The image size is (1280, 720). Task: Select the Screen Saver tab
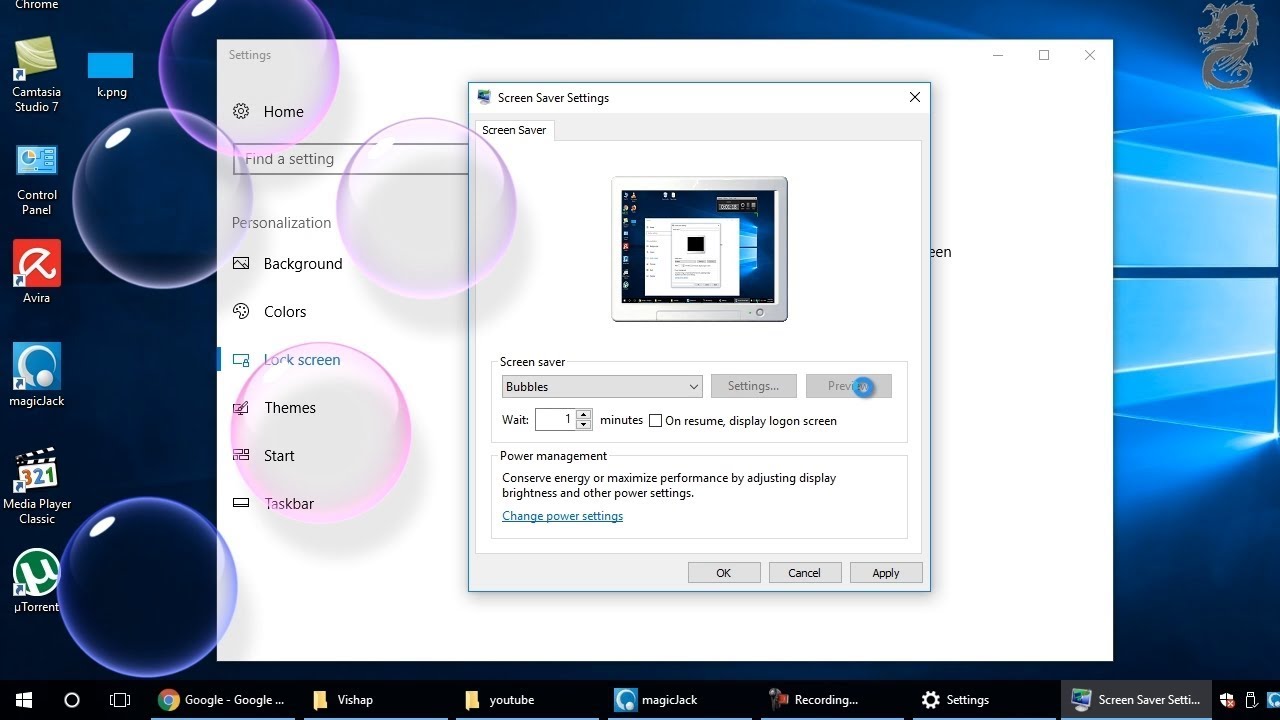514,130
